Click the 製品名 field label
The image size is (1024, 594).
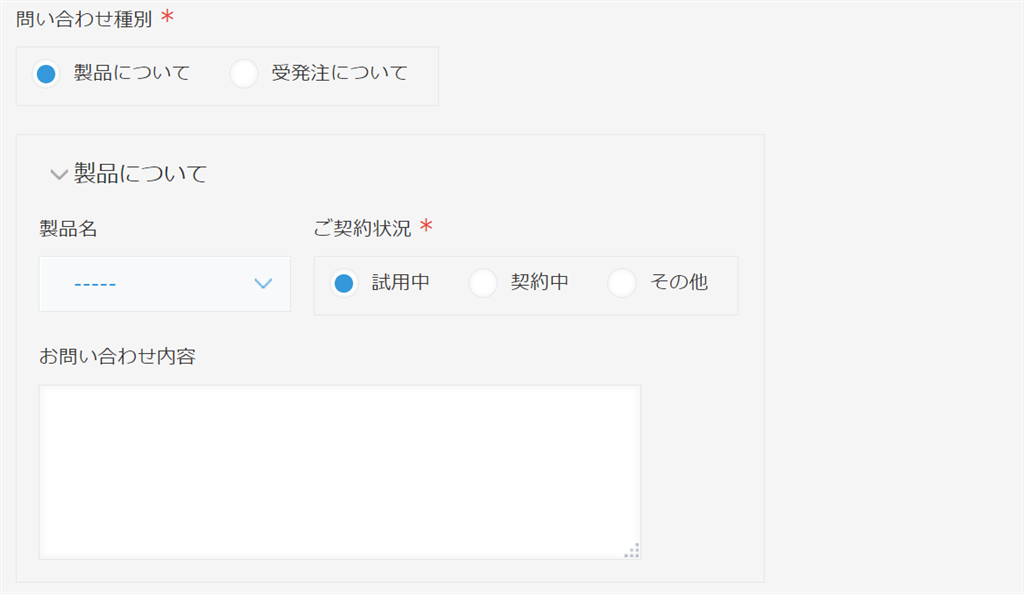point(69,228)
